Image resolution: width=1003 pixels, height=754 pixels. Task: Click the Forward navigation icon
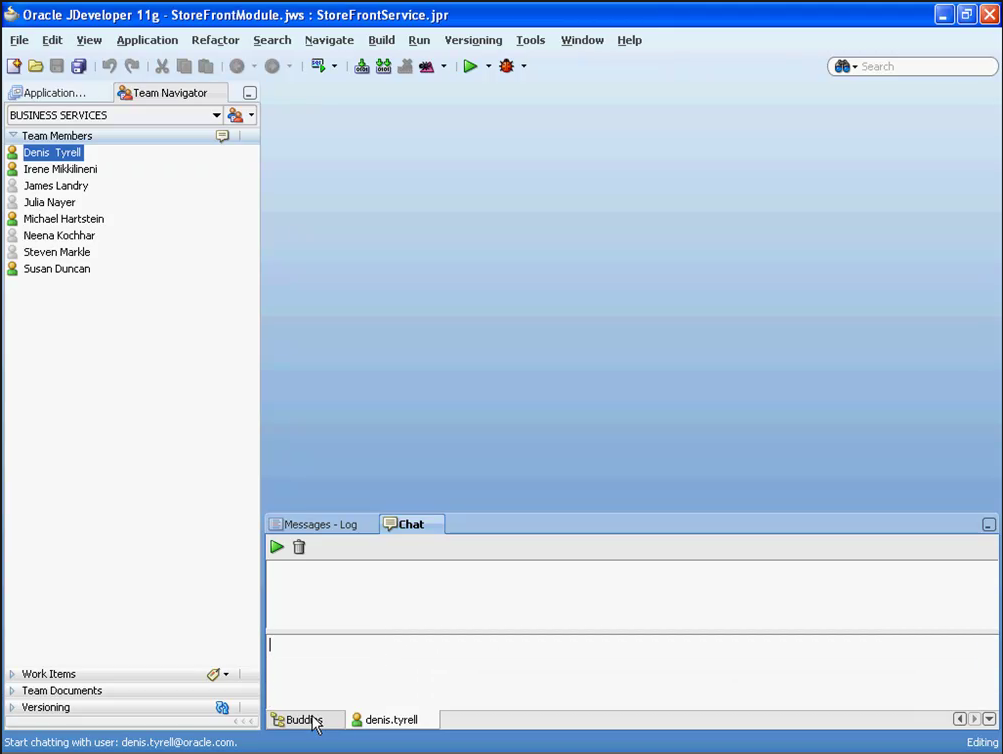pyautogui.click(x=272, y=66)
